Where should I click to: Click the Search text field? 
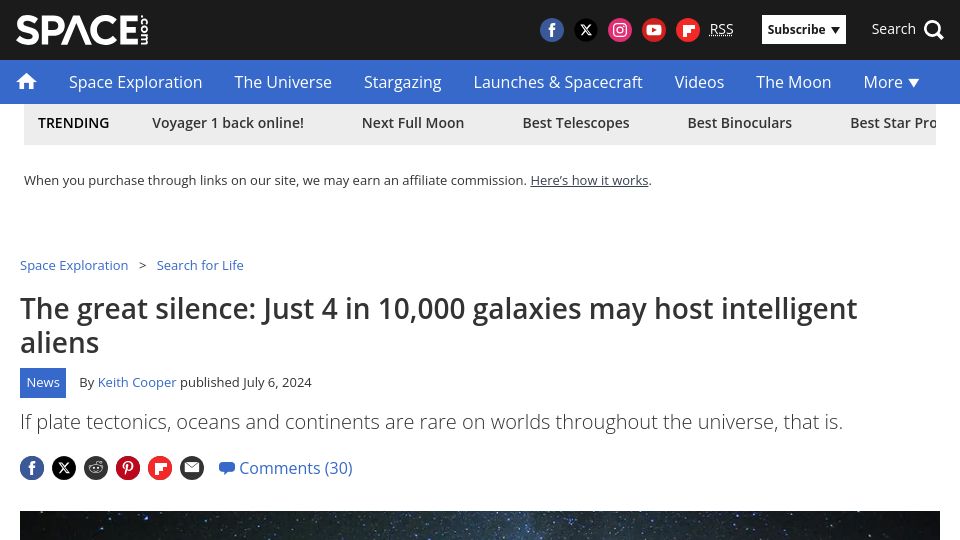[893, 29]
